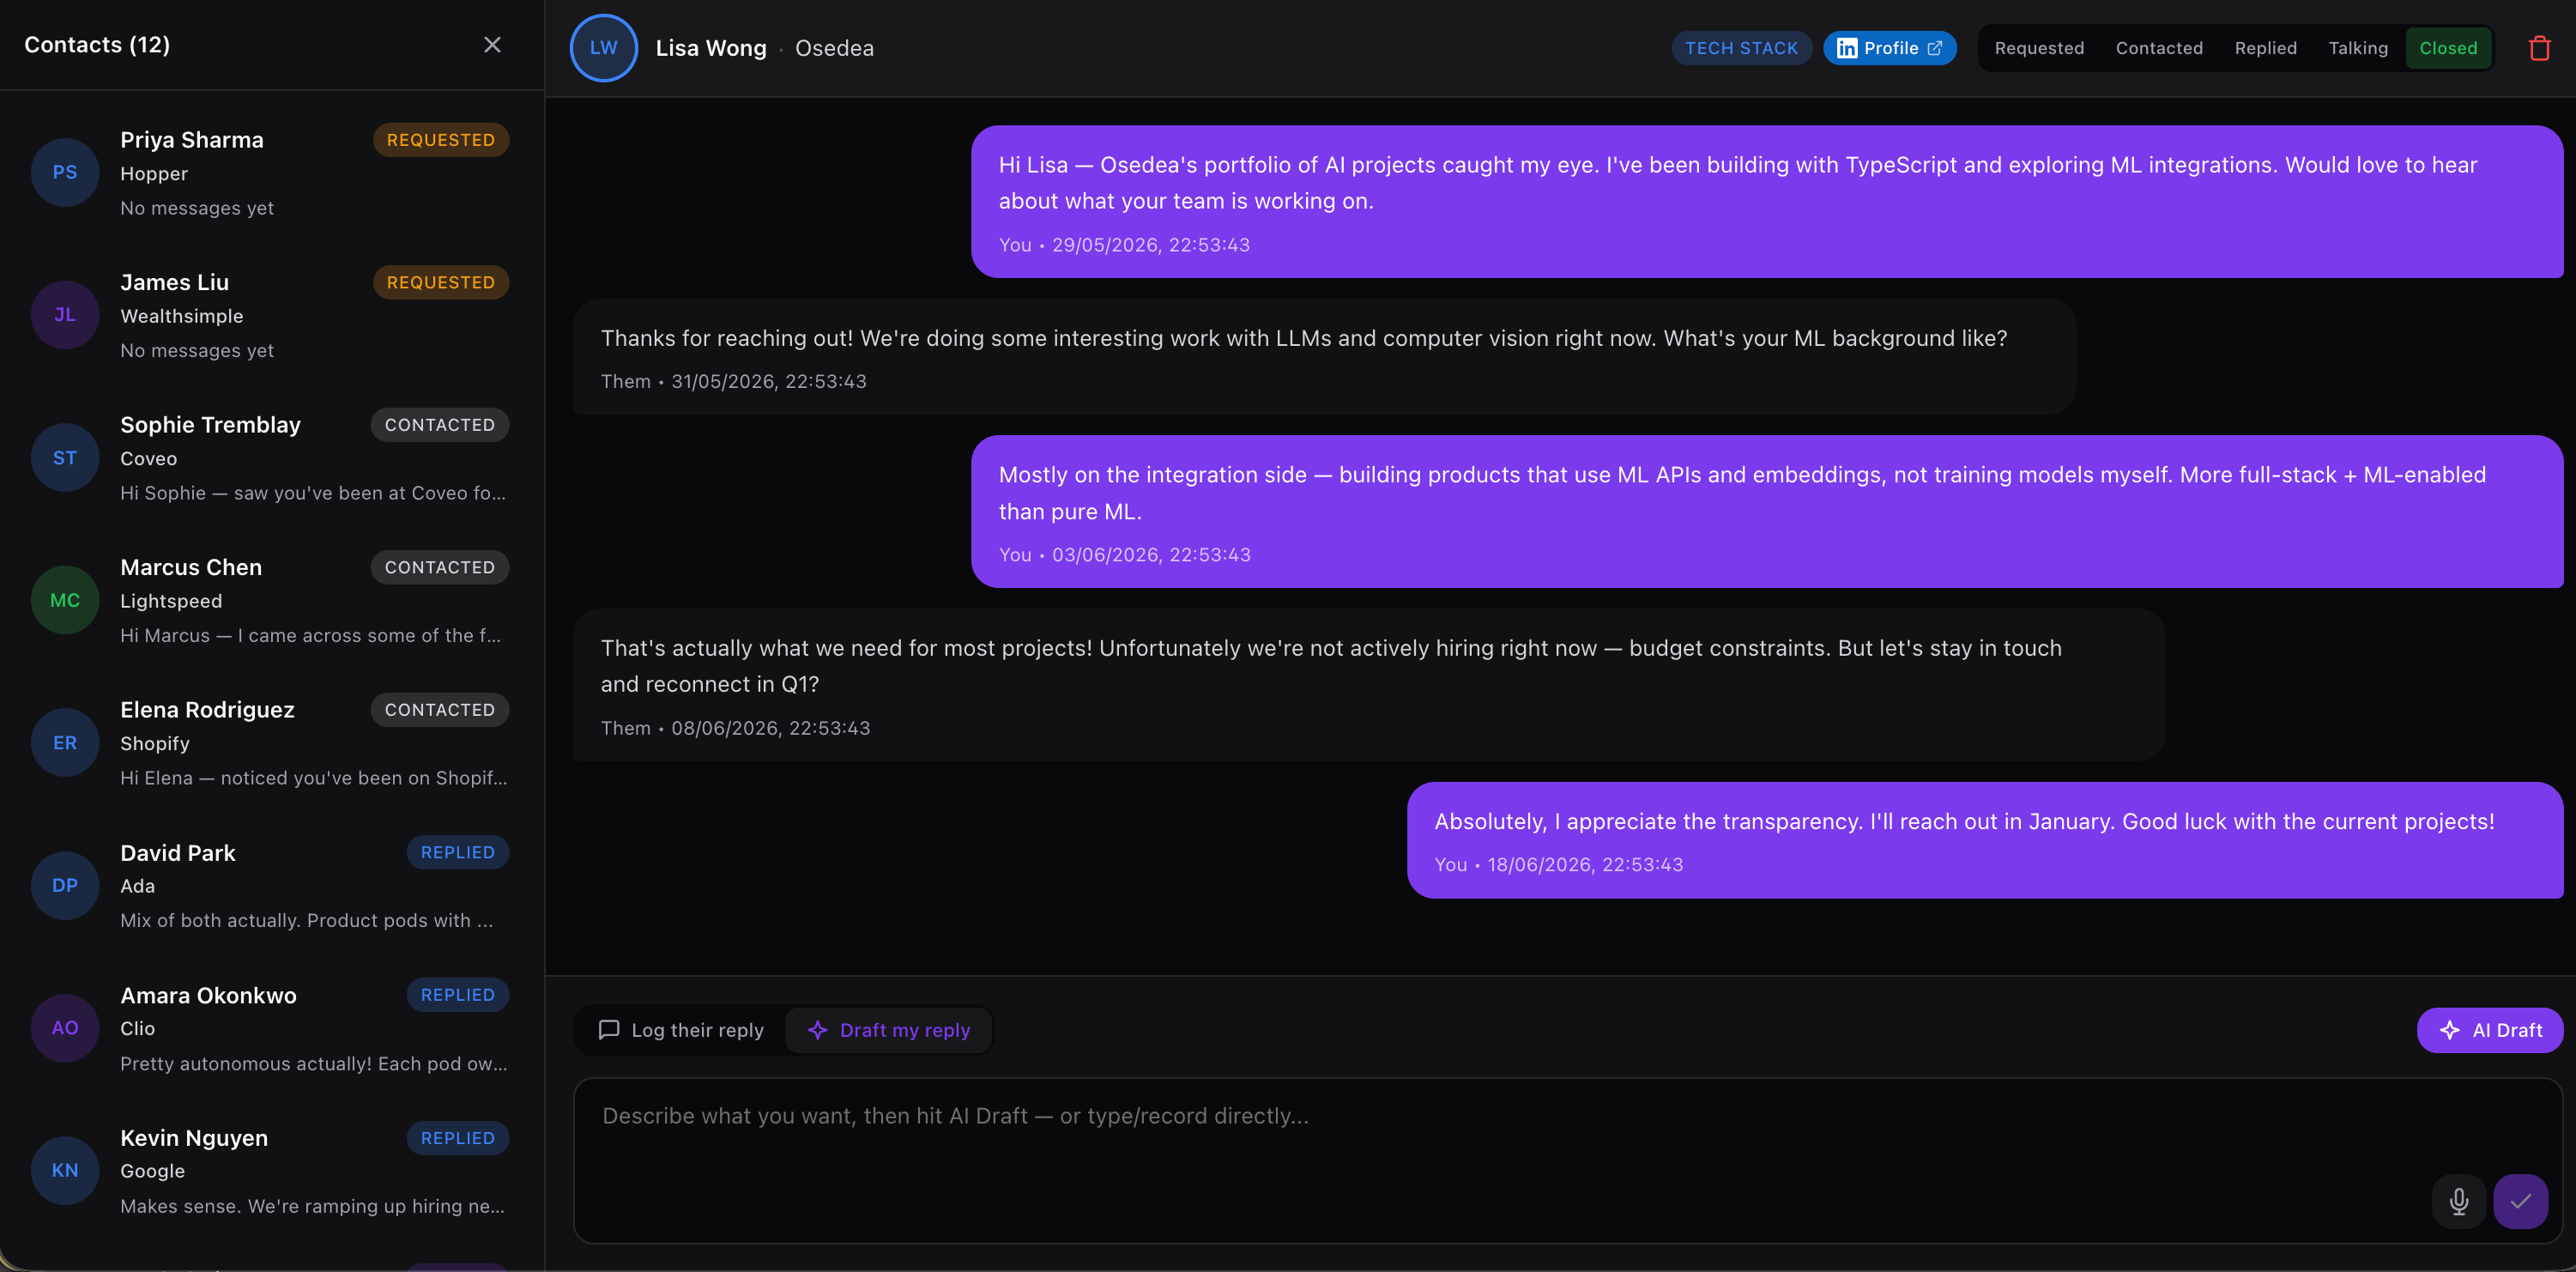Image resolution: width=2576 pixels, height=1272 pixels.
Task: Open Marcus Chen's conversation by name
Action: point(191,567)
